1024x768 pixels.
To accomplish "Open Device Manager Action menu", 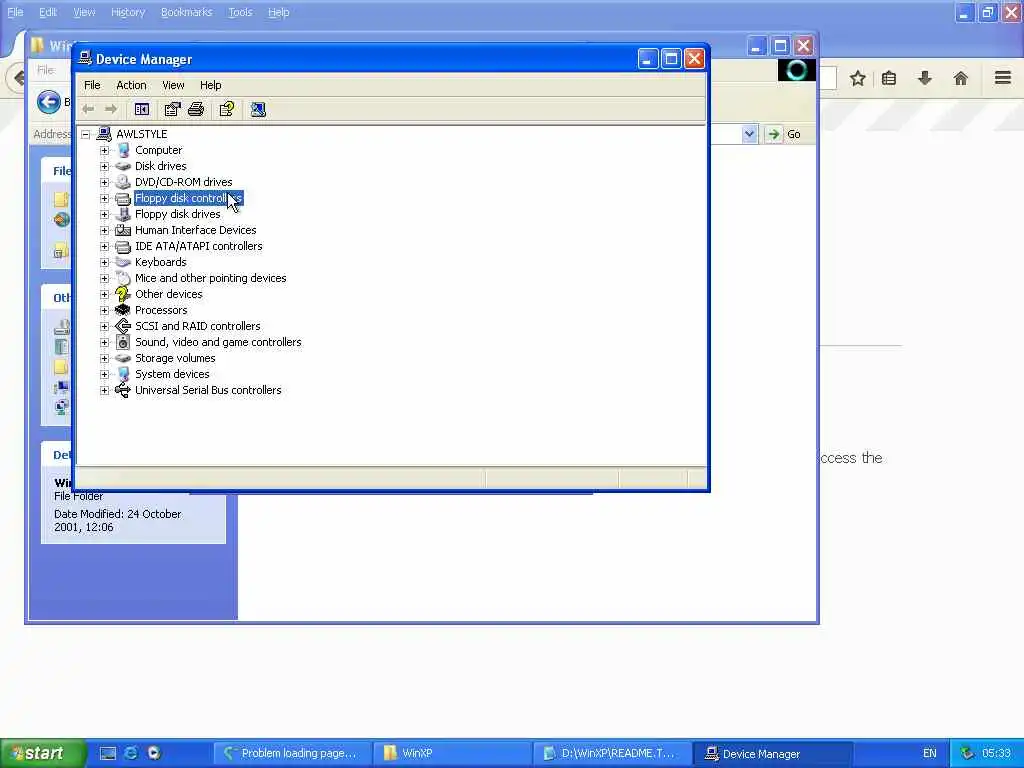I will [x=131, y=86].
